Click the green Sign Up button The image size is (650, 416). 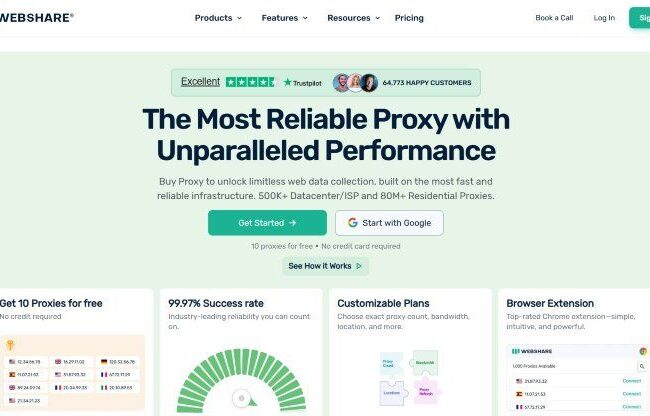pos(640,18)
